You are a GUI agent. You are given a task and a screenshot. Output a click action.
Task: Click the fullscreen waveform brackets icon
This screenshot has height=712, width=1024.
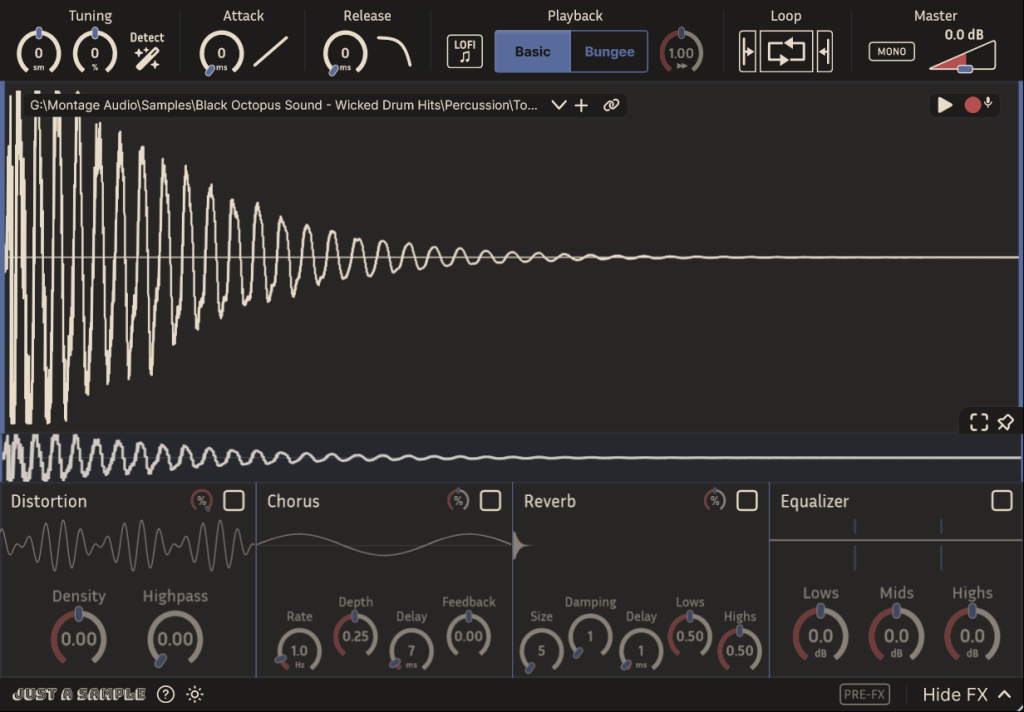click(x=979, y=422)
